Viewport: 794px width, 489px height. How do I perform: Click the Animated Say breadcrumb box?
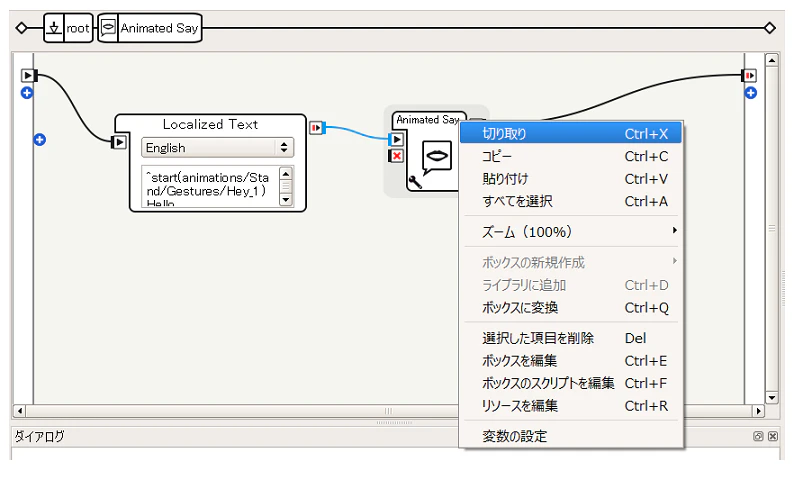click(x=150, y=28)
